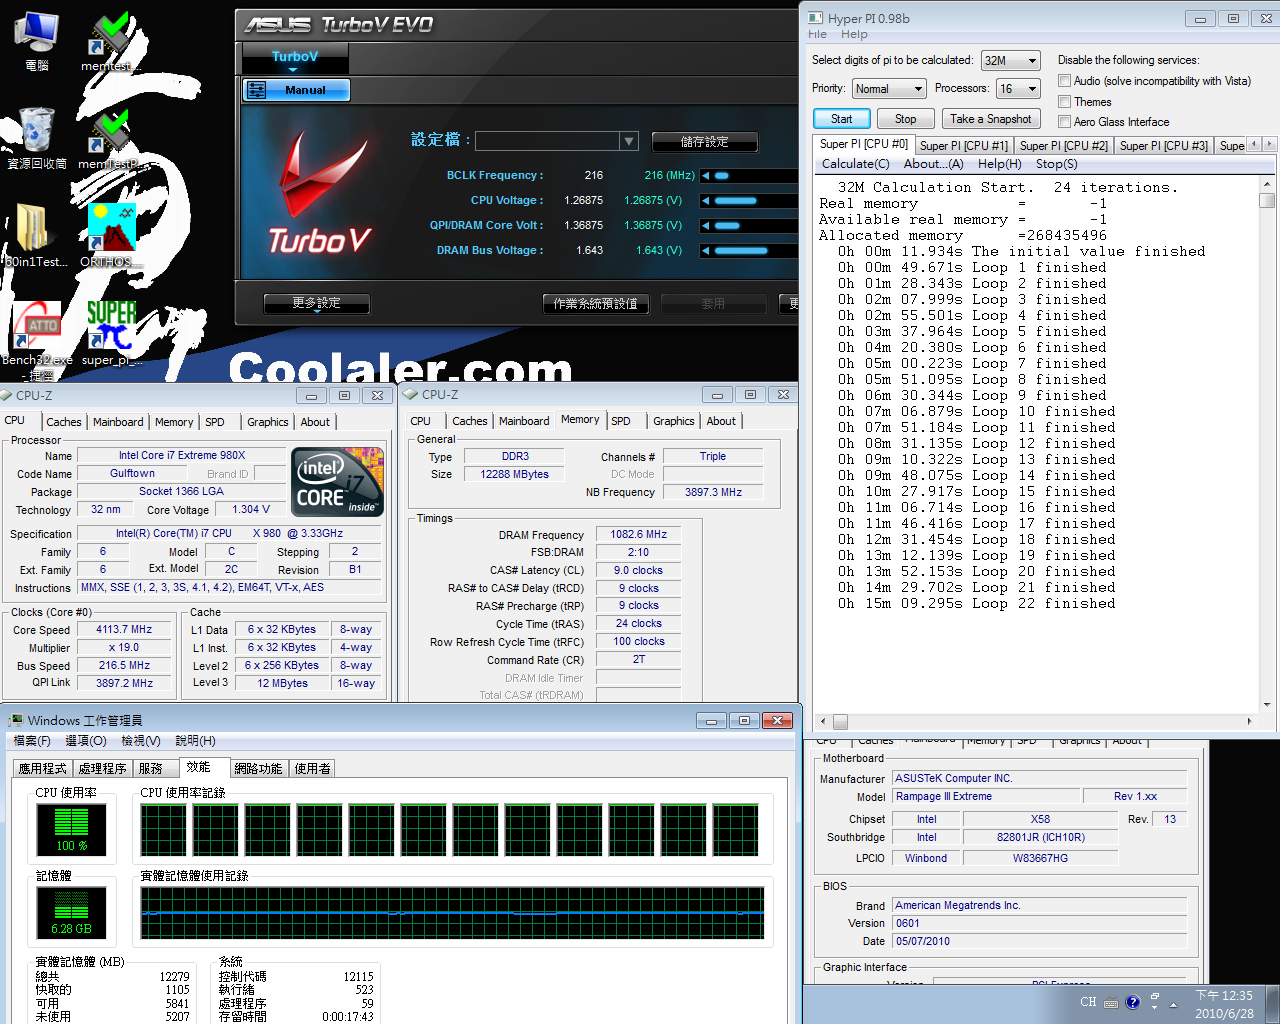This screenshot has width=1280, height=1024.
Task: Click Hyper PI horizontal scrollbar thumb
Action: click(x=840, y=721)
